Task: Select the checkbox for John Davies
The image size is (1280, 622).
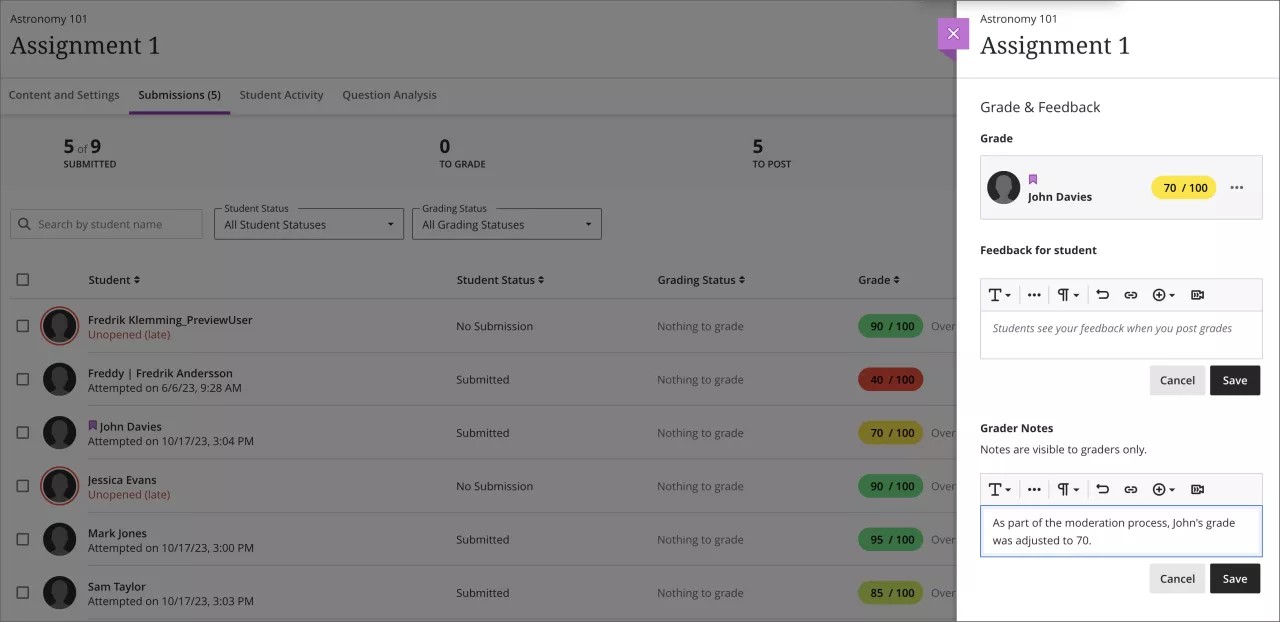Action: [x=22, y=432]
